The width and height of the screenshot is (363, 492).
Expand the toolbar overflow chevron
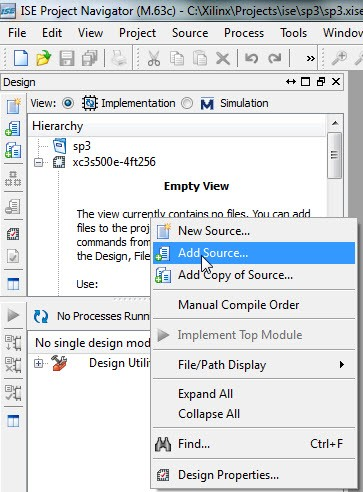click(x=310, y=59)
